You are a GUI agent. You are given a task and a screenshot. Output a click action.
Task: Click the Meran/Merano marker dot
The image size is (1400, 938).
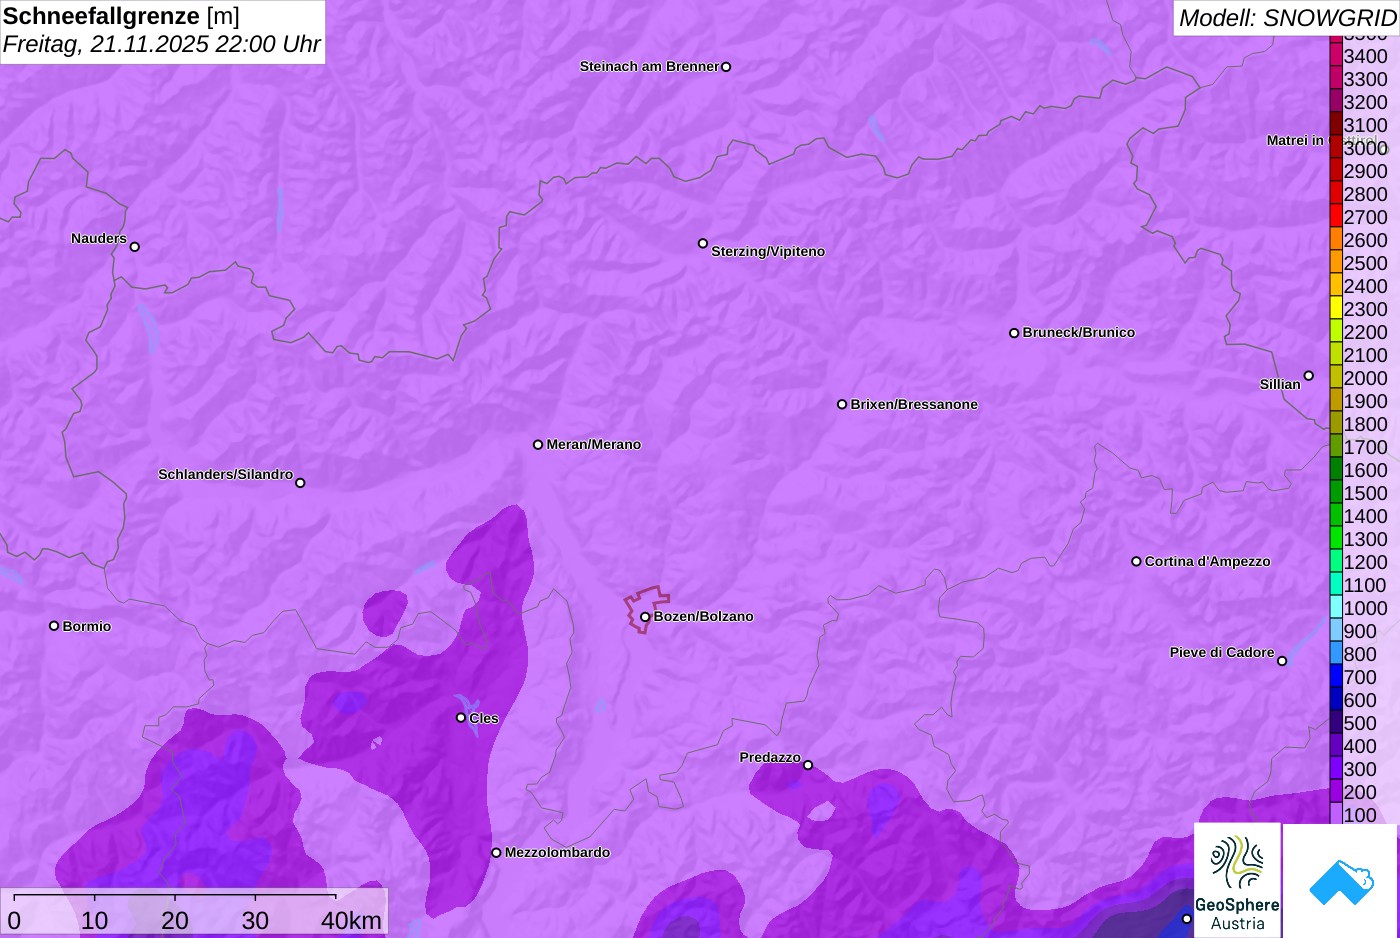pyautogui.click(x=538, y=444)
